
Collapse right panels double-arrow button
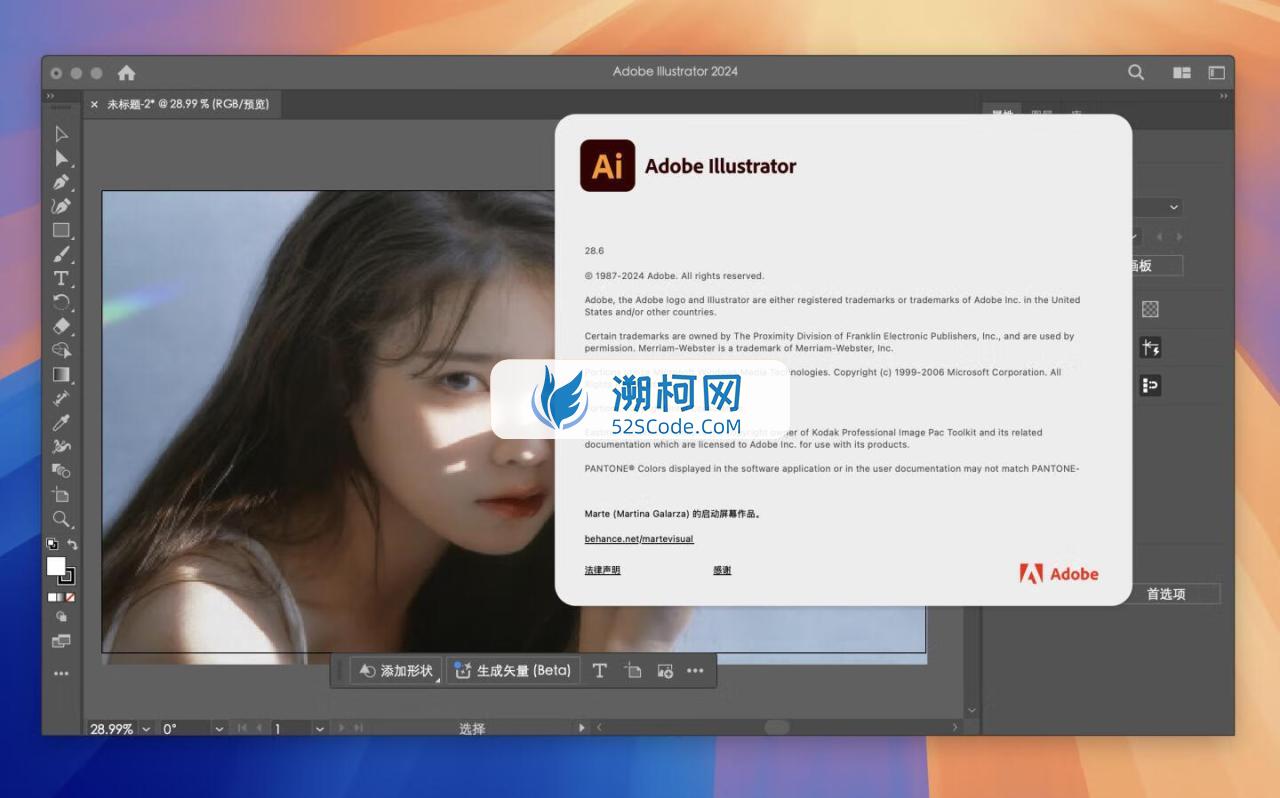tap(1223, 96)
